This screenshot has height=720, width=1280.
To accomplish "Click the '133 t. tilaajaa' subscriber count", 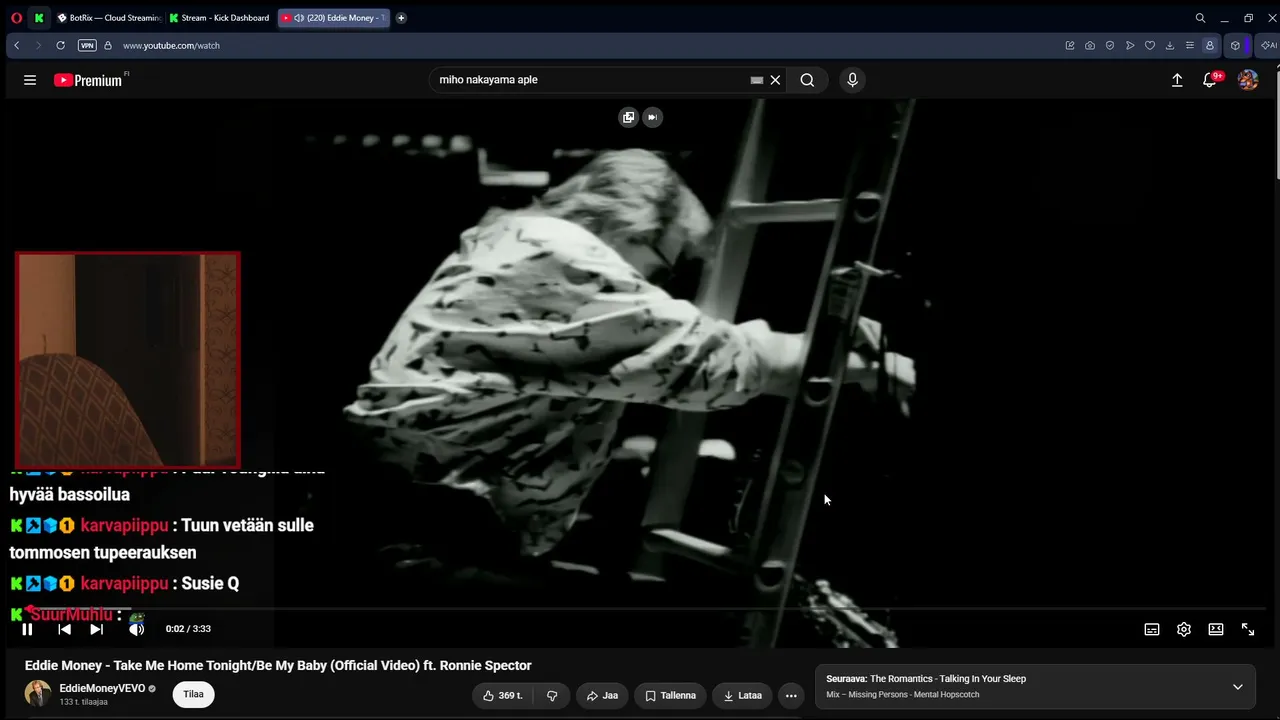I will (x=83, y=702).
